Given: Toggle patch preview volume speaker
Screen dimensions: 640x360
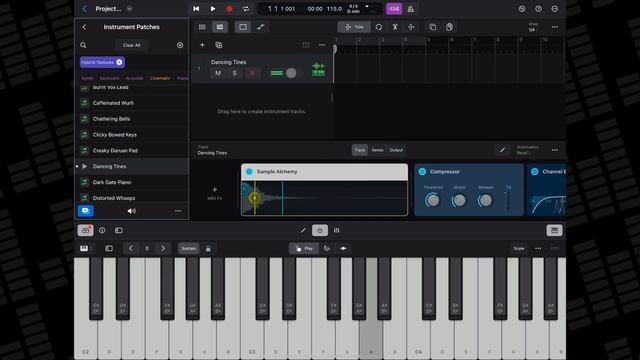Looking at the screenshot, I should (x=131, y=211).
